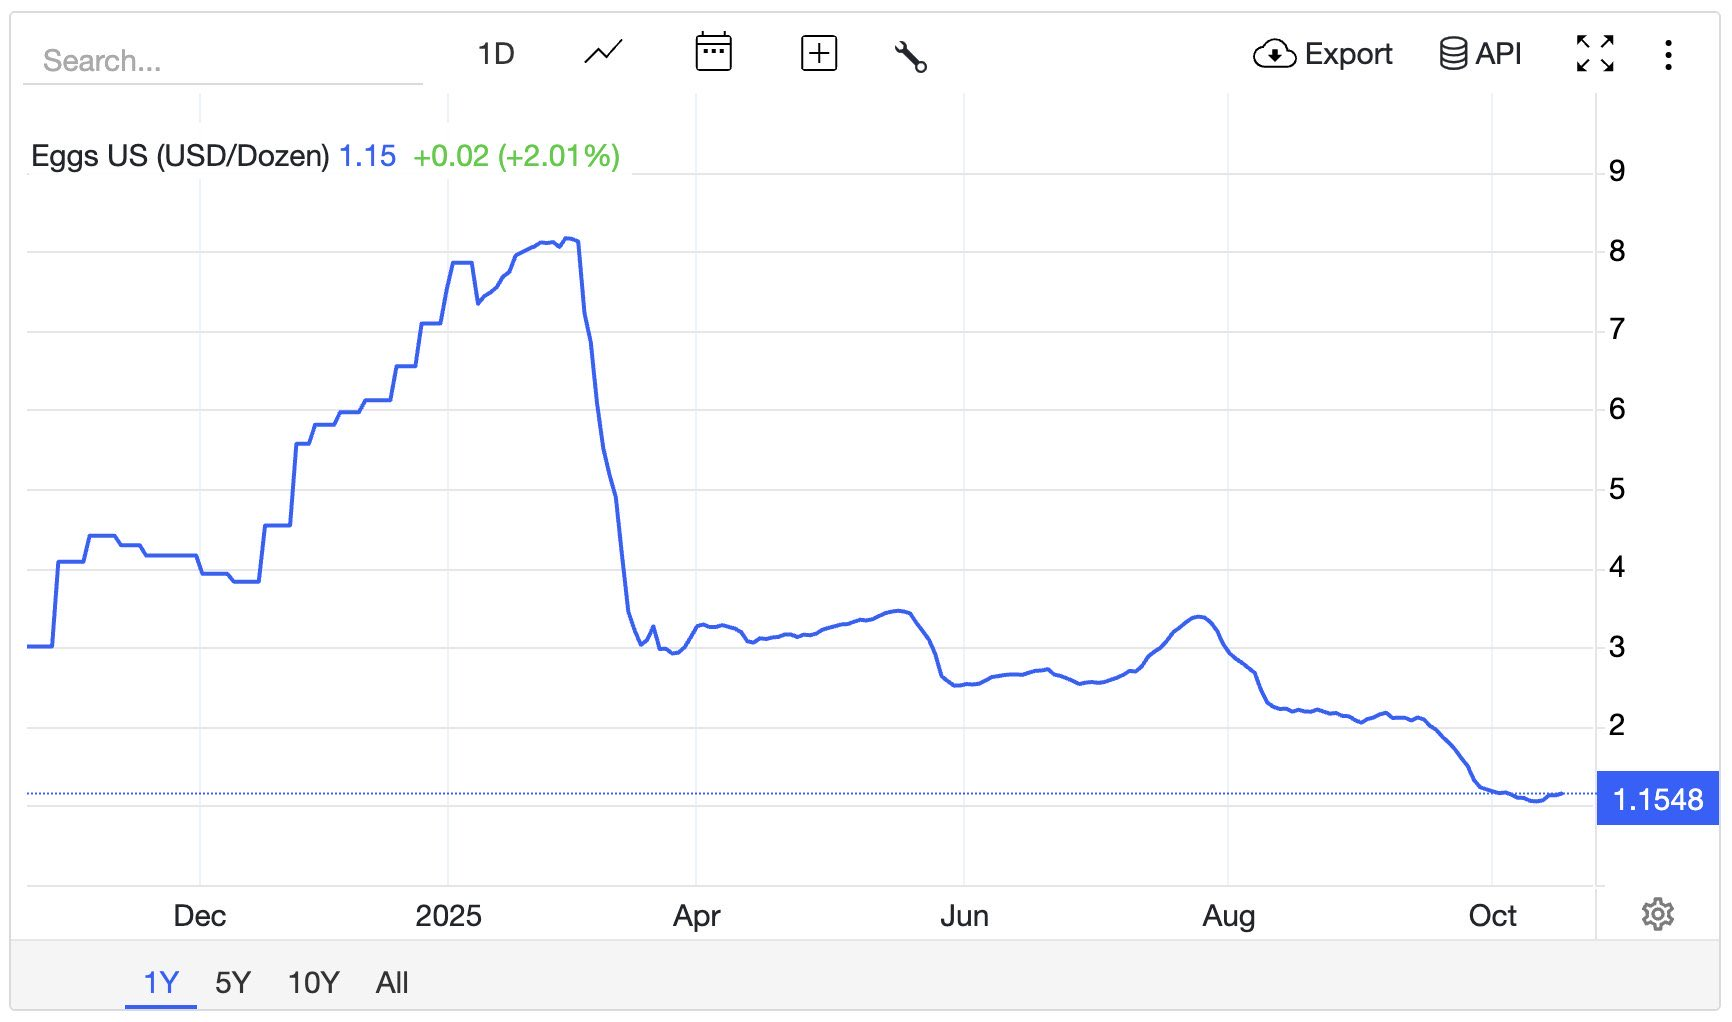The width and height of the screenshot is (1732, 1022).
Task: Click the Apr x-axis label
Action: click(696, 916)
